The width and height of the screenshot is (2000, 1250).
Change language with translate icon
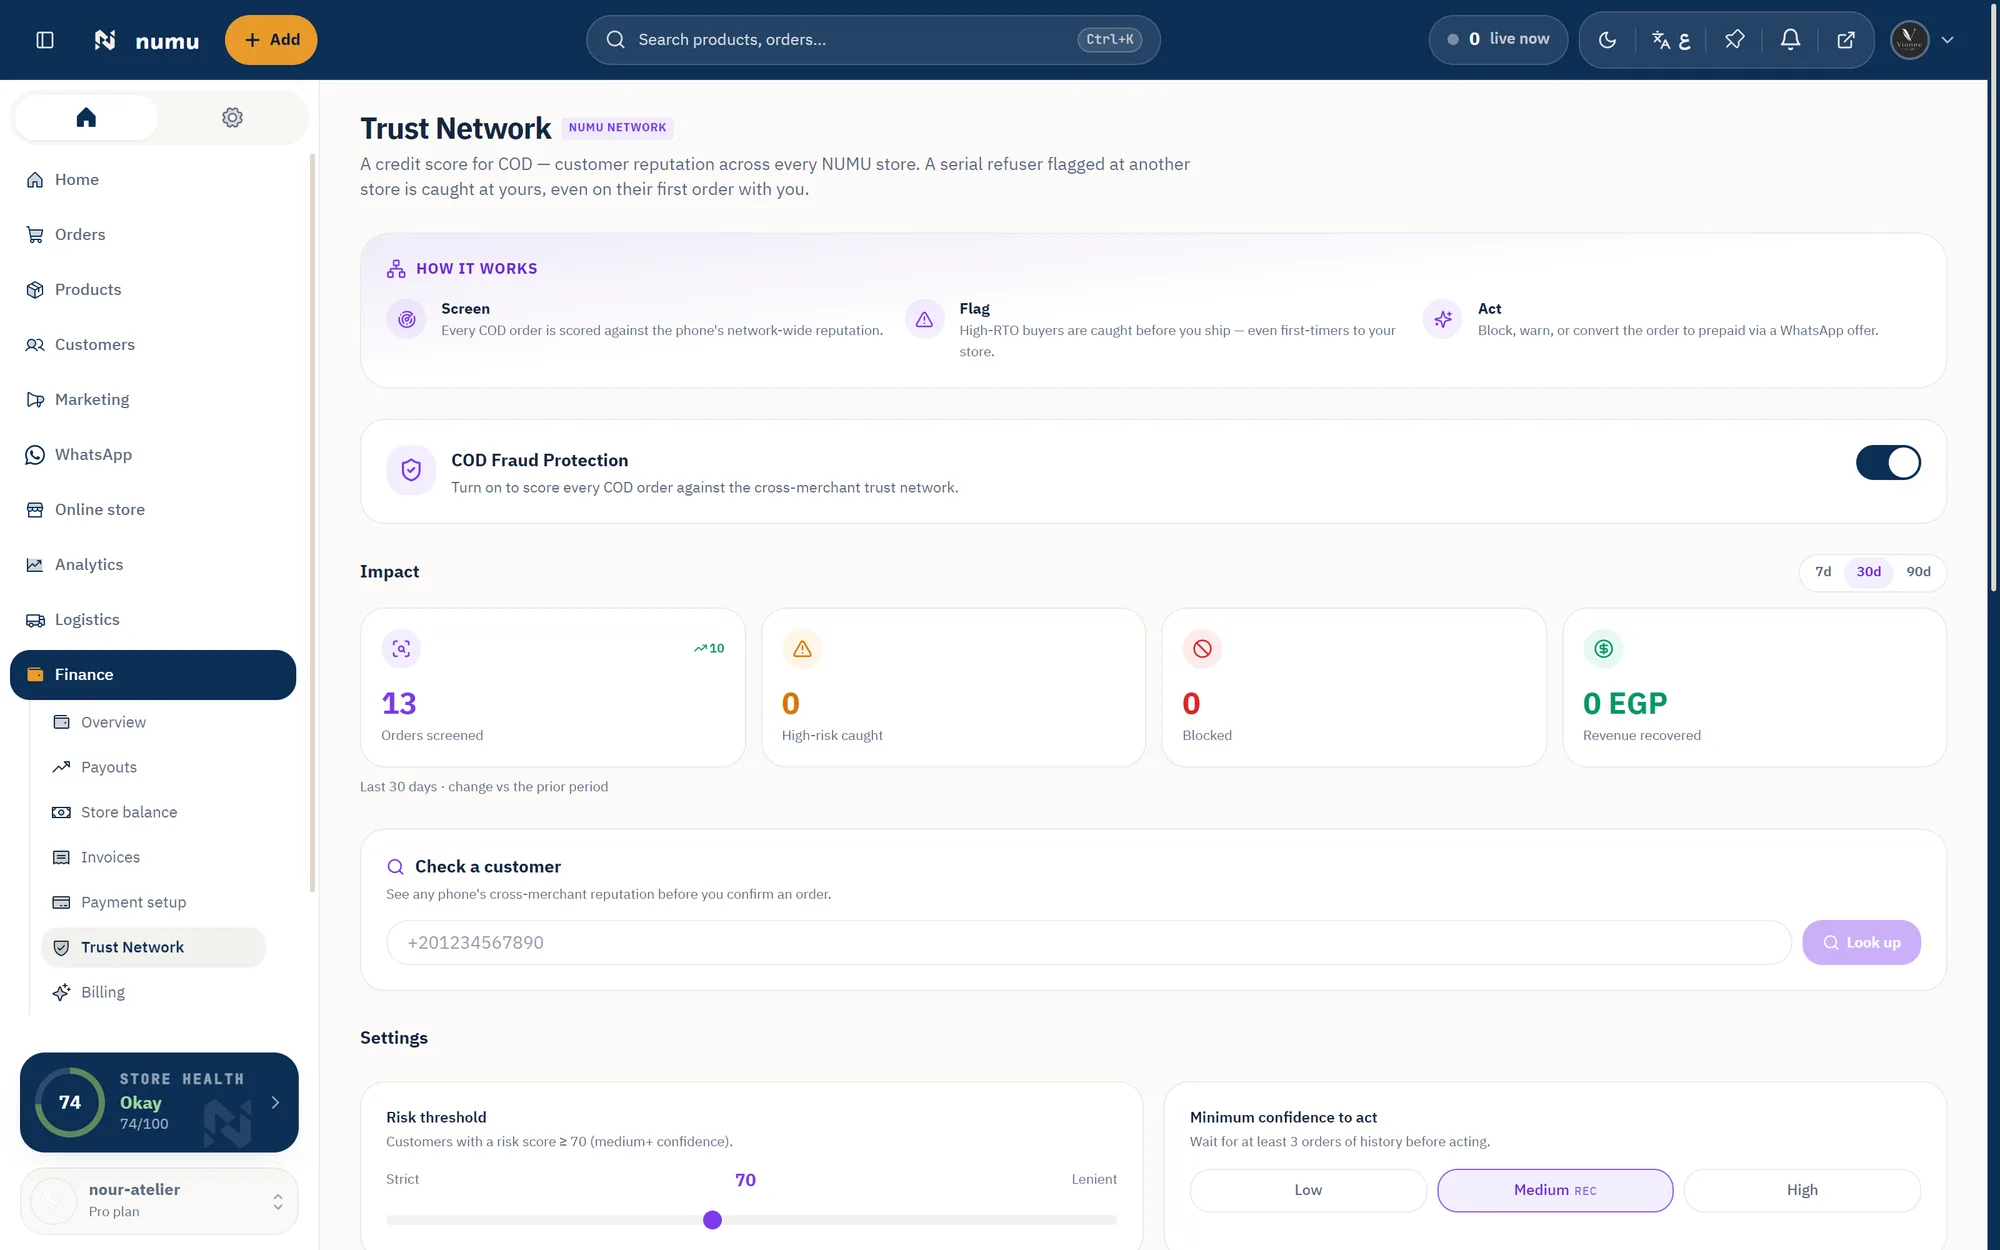point(1671,40)
